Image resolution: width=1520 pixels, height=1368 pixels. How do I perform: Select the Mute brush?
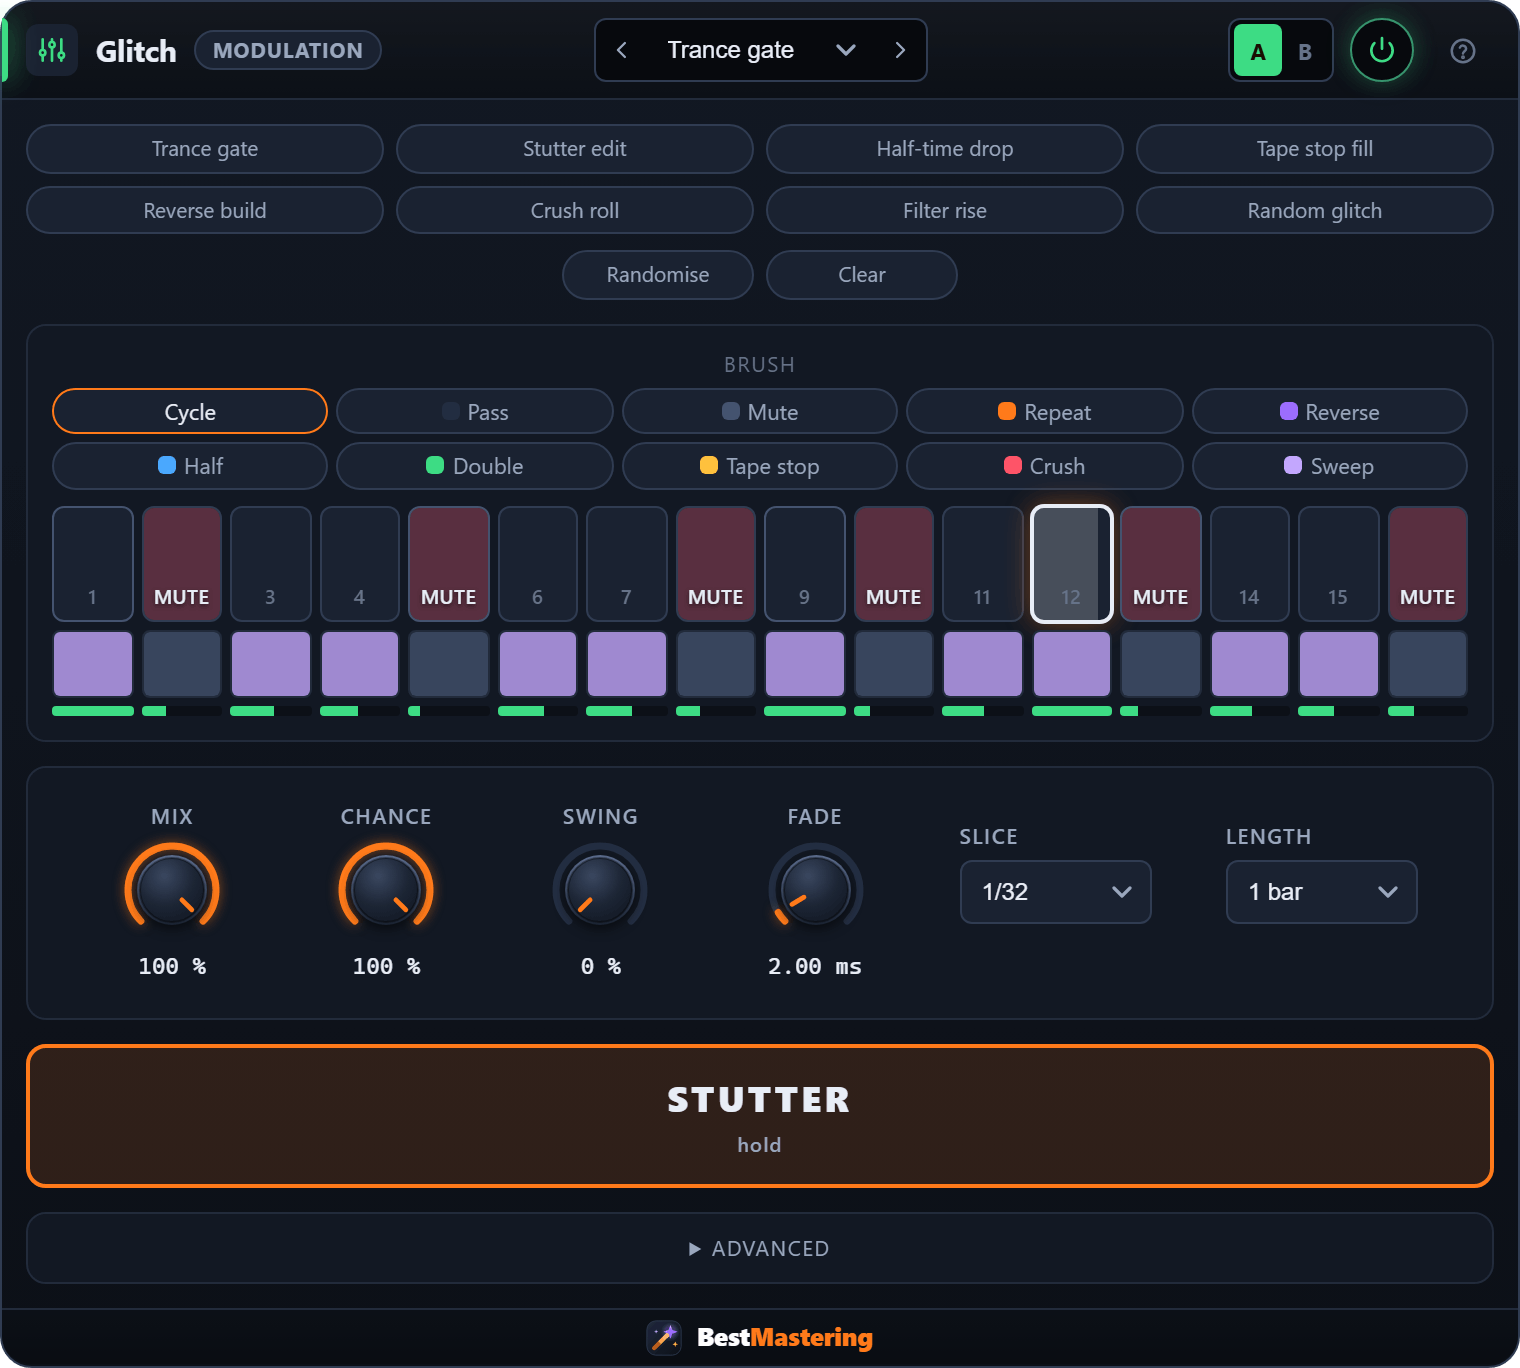point(760,412)
